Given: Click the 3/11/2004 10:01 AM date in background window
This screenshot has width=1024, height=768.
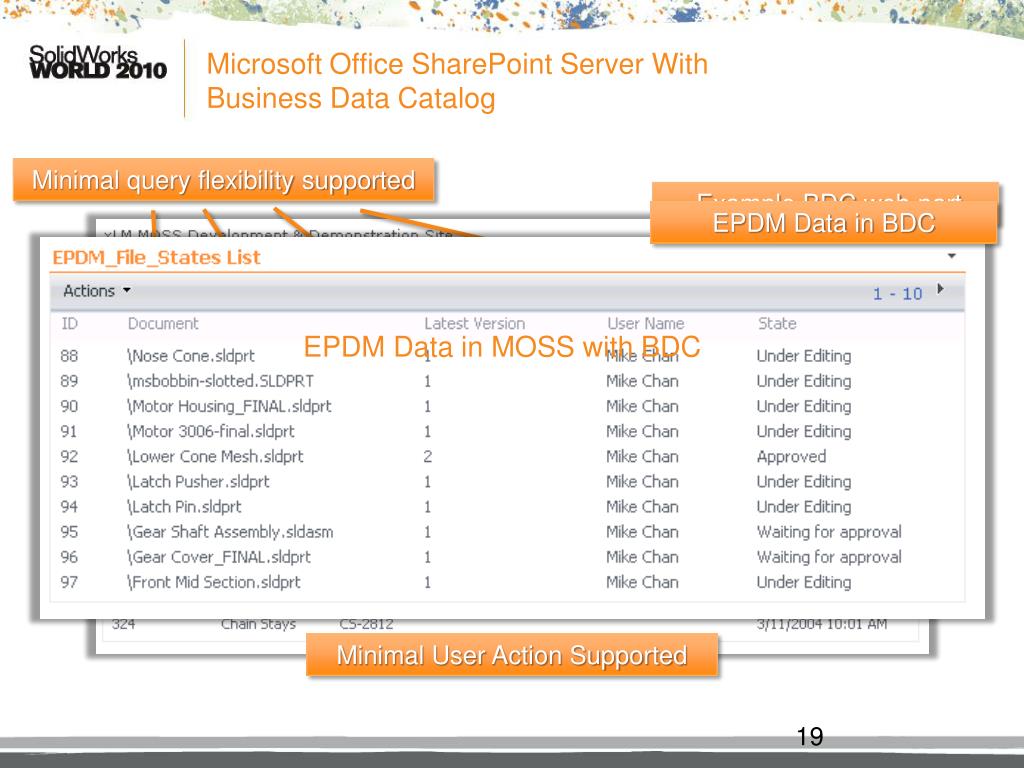Looking at the screenshot, I should (822, 625).
